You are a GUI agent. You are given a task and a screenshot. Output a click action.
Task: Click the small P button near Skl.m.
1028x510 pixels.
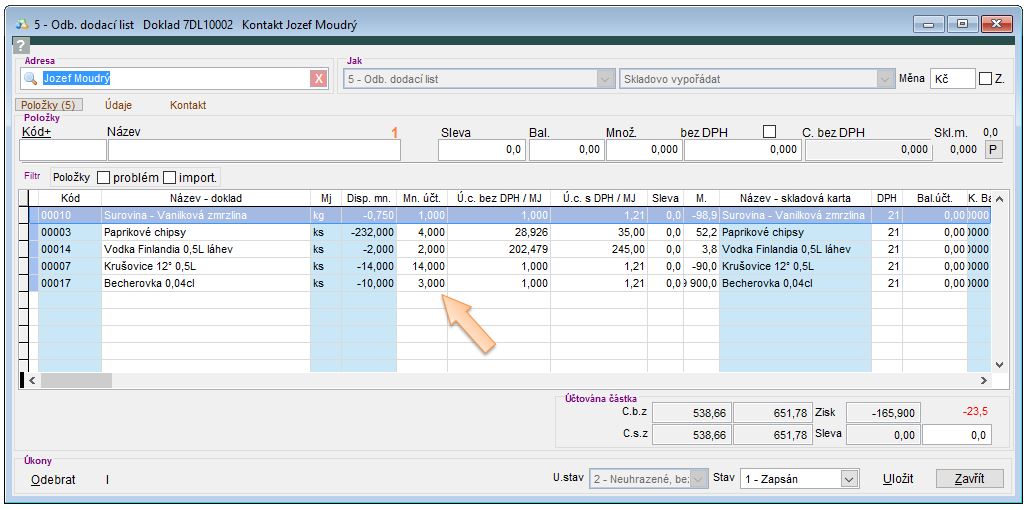click(x=992, y=149)
